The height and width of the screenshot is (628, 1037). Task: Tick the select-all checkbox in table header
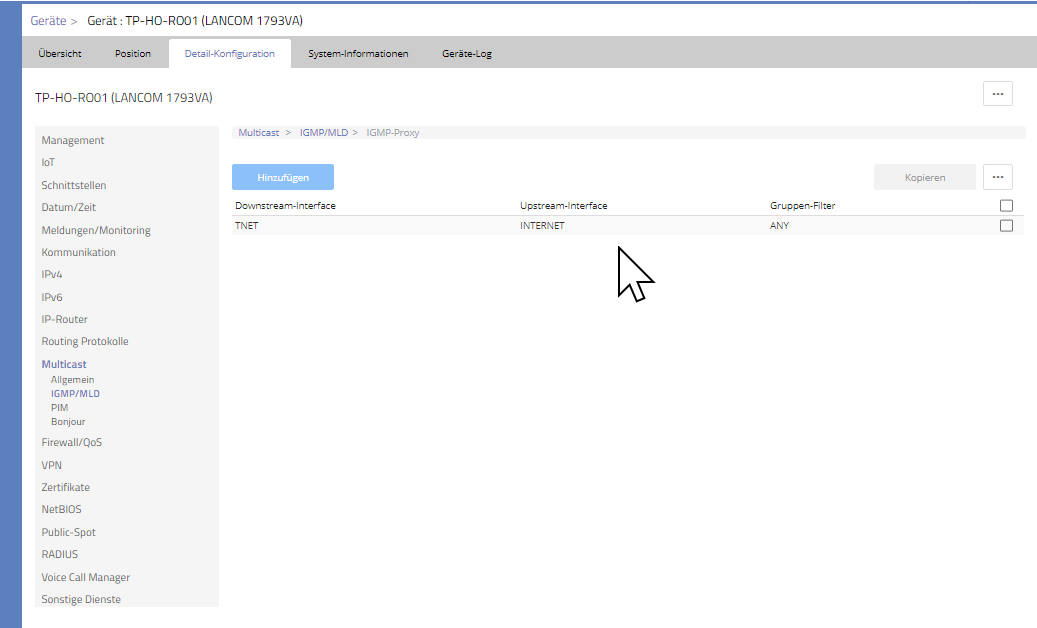pos(1006,206)
